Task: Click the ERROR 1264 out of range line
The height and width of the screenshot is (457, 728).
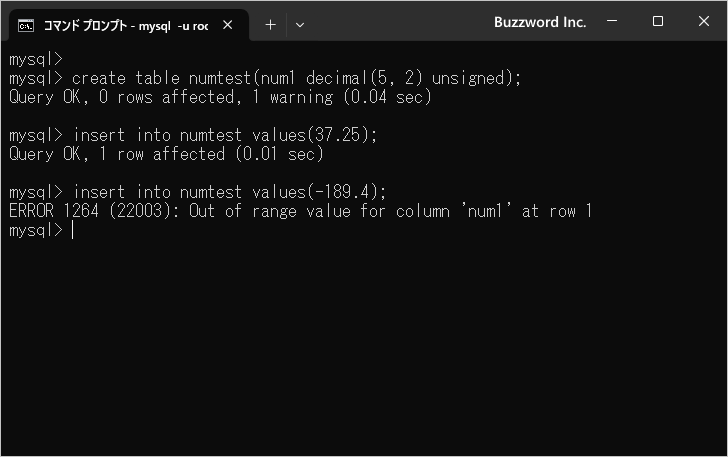Action: click(x=300, y=211)
